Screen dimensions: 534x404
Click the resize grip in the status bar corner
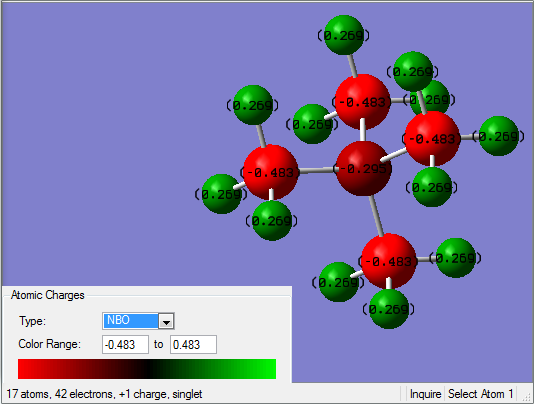pyautogui.click(x=528, y=397)
